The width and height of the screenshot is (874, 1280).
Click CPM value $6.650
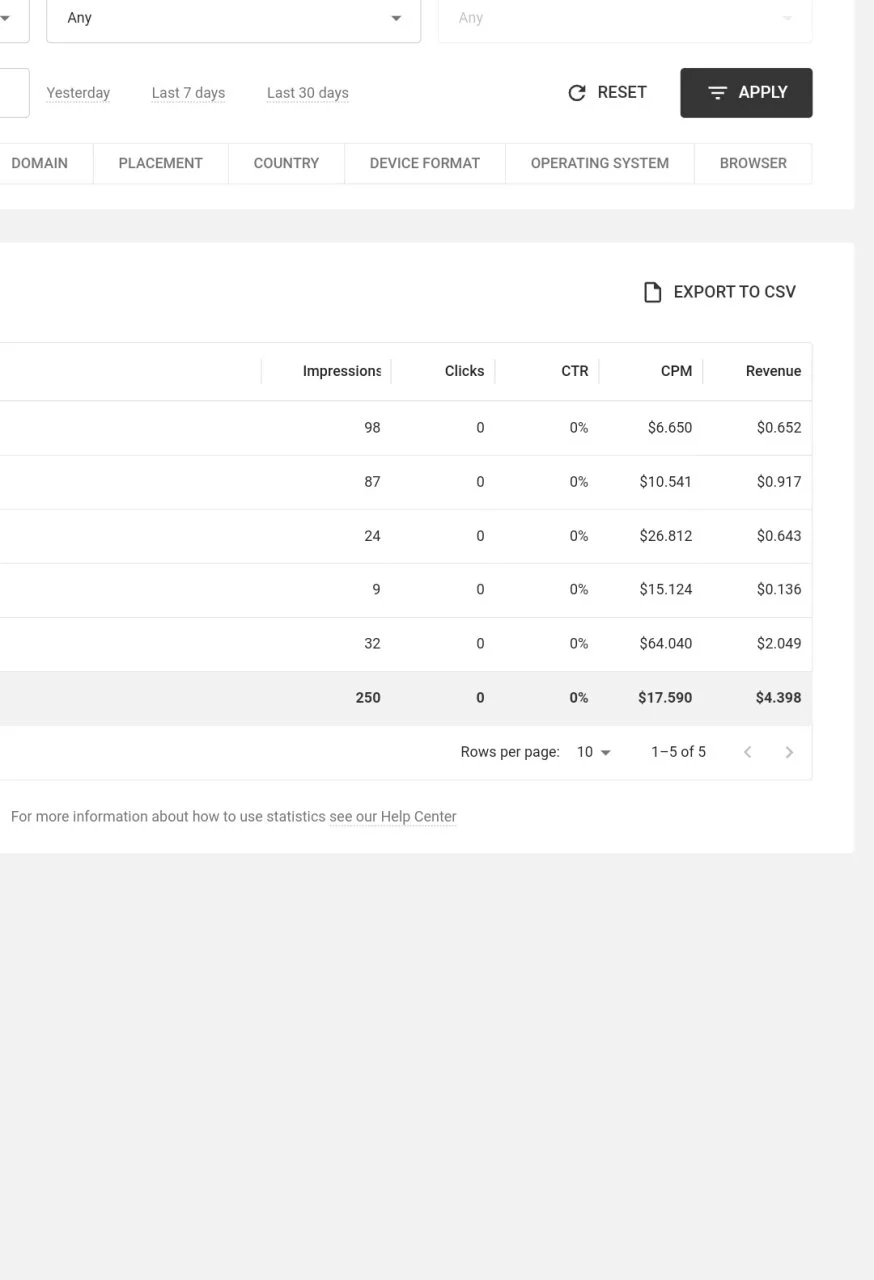coord(670,428)
